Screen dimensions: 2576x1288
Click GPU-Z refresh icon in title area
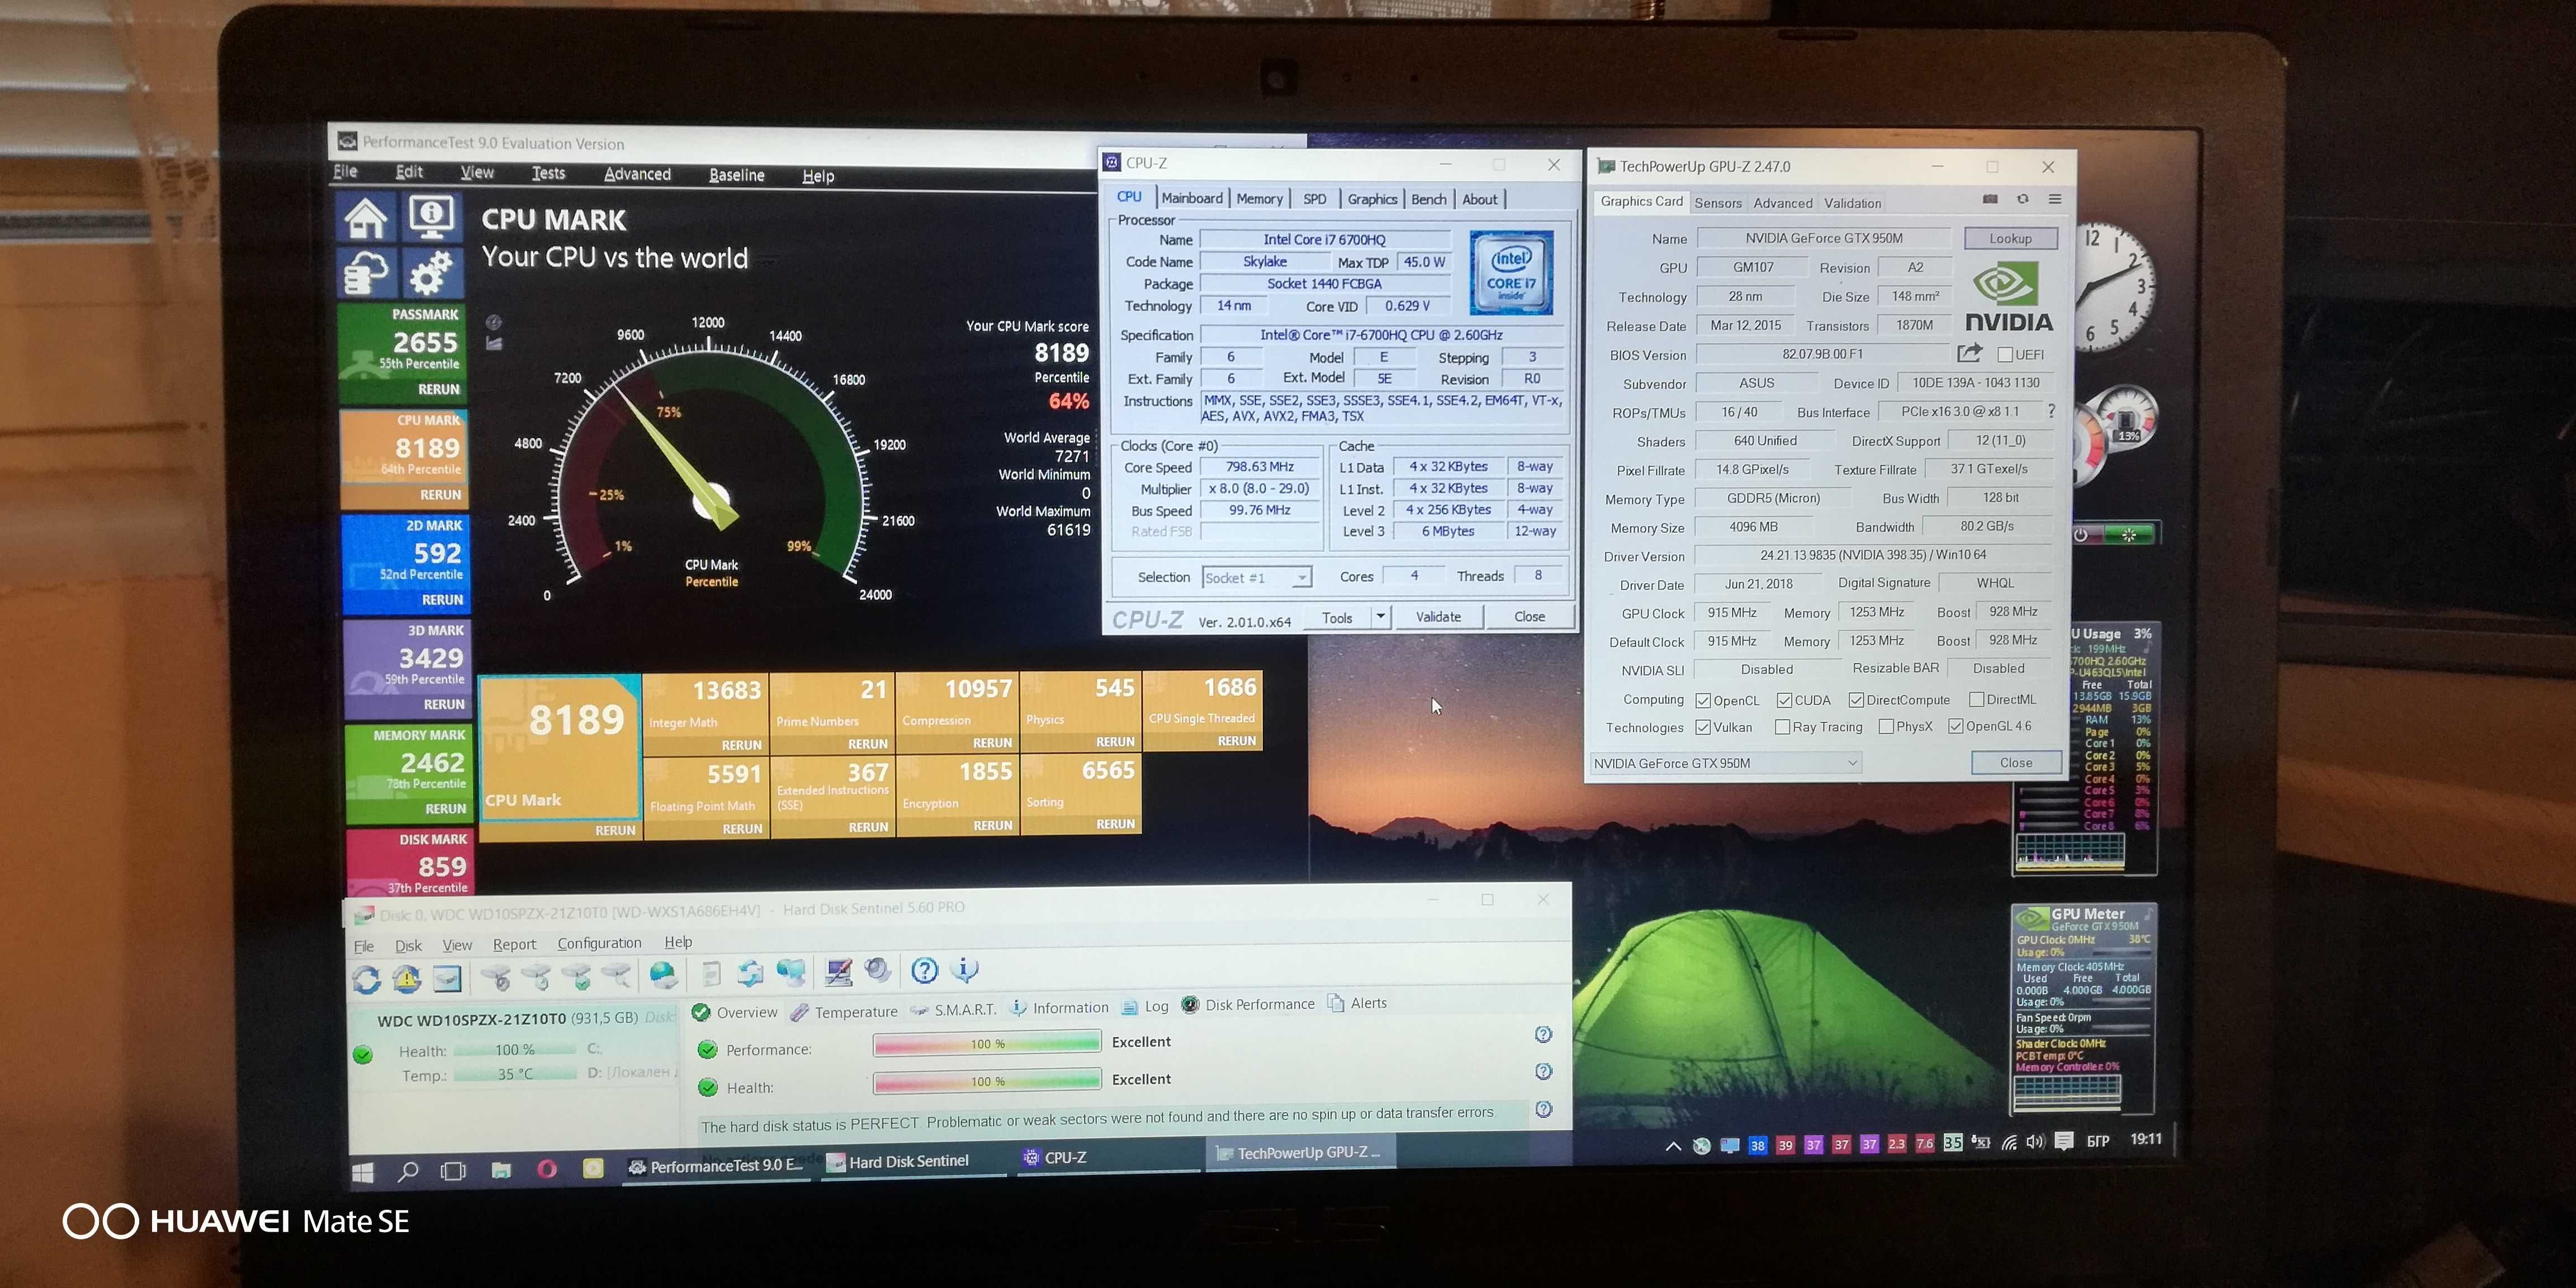coord(2022,199)
